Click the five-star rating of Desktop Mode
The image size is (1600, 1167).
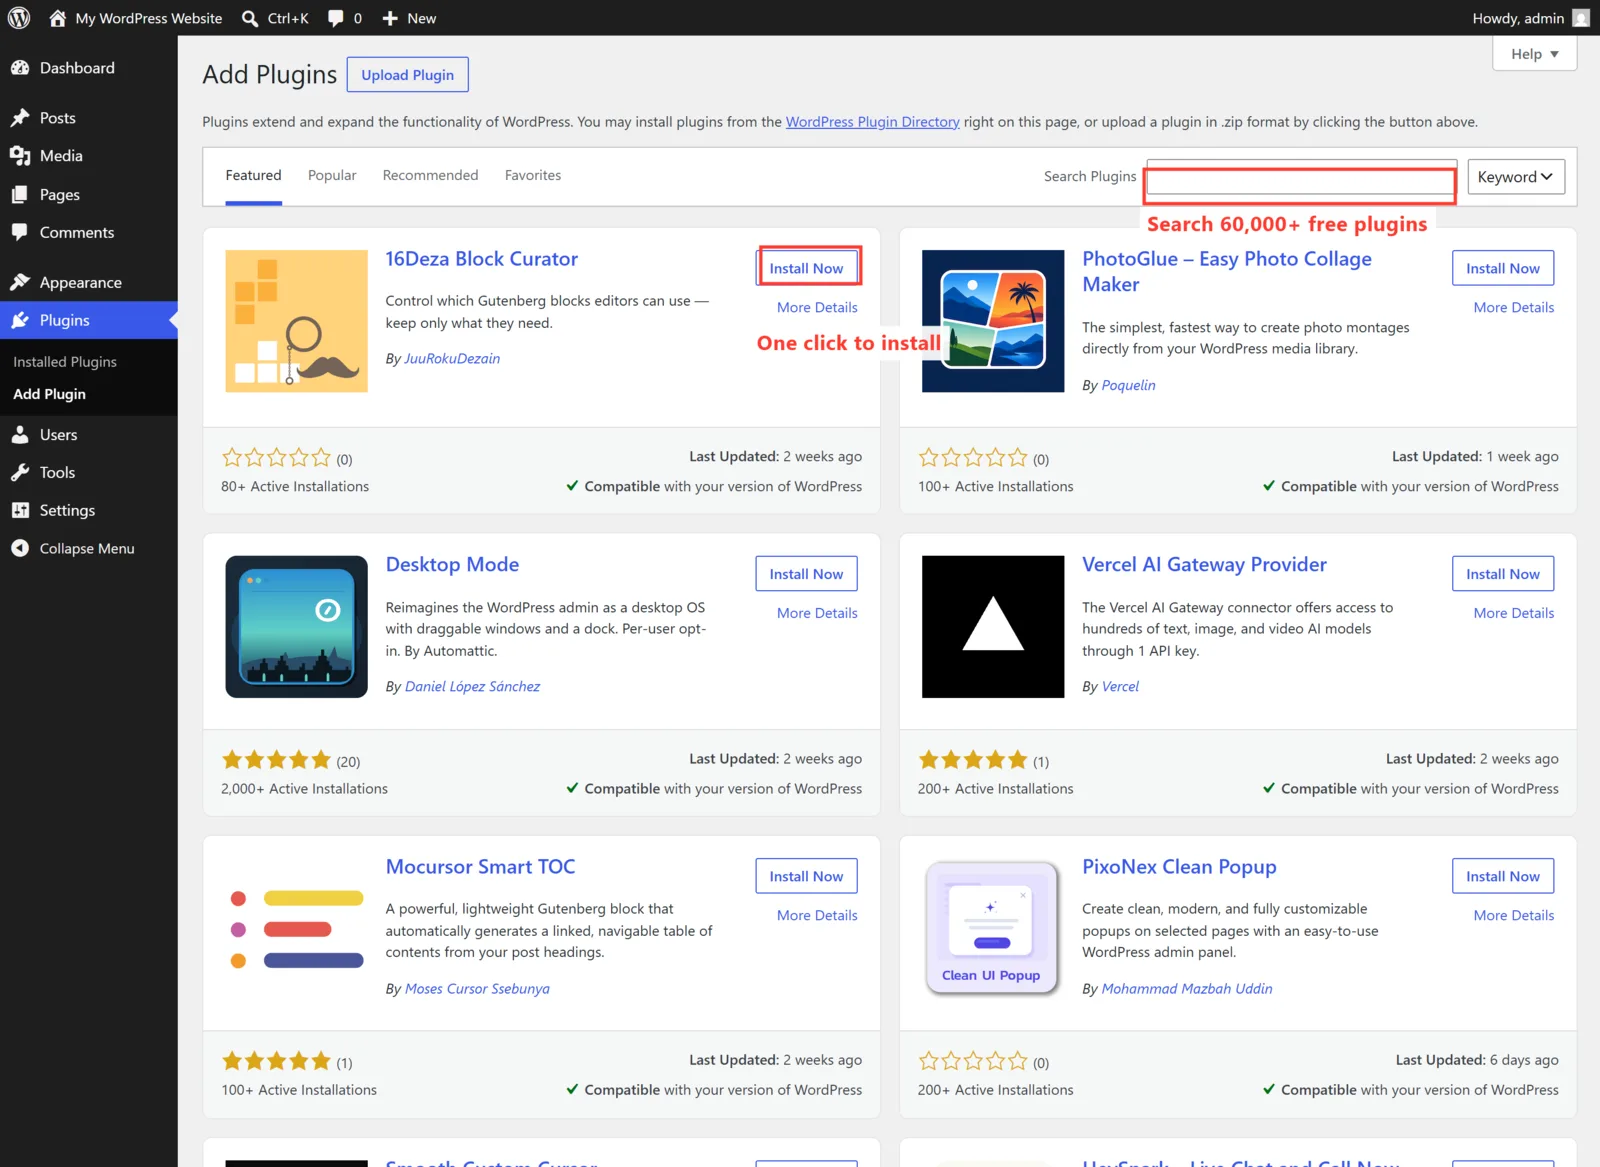[276, 760]
